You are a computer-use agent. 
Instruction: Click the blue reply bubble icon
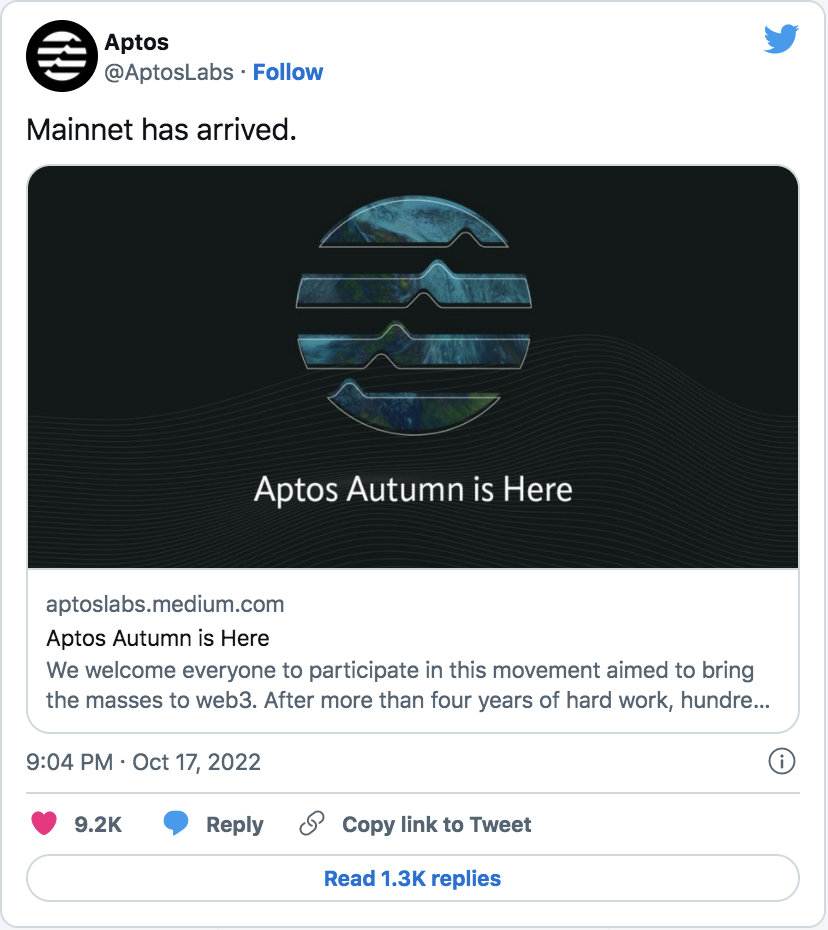pyautogui.click(x=176, y=824)
